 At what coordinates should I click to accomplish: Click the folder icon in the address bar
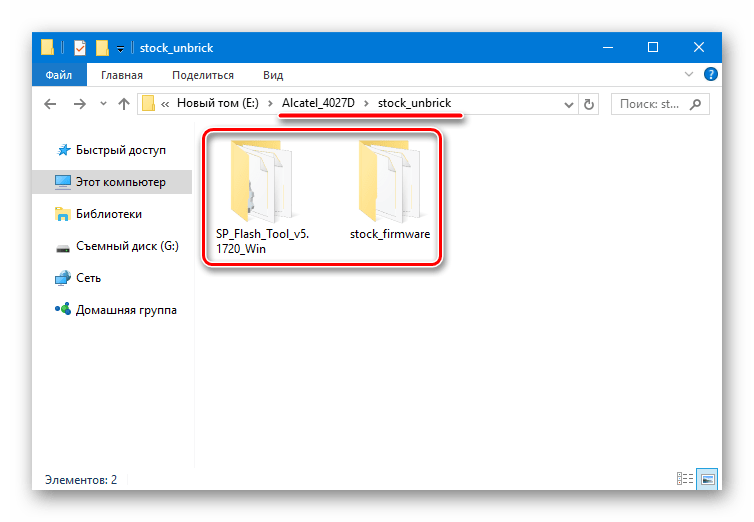click(149, 103)
